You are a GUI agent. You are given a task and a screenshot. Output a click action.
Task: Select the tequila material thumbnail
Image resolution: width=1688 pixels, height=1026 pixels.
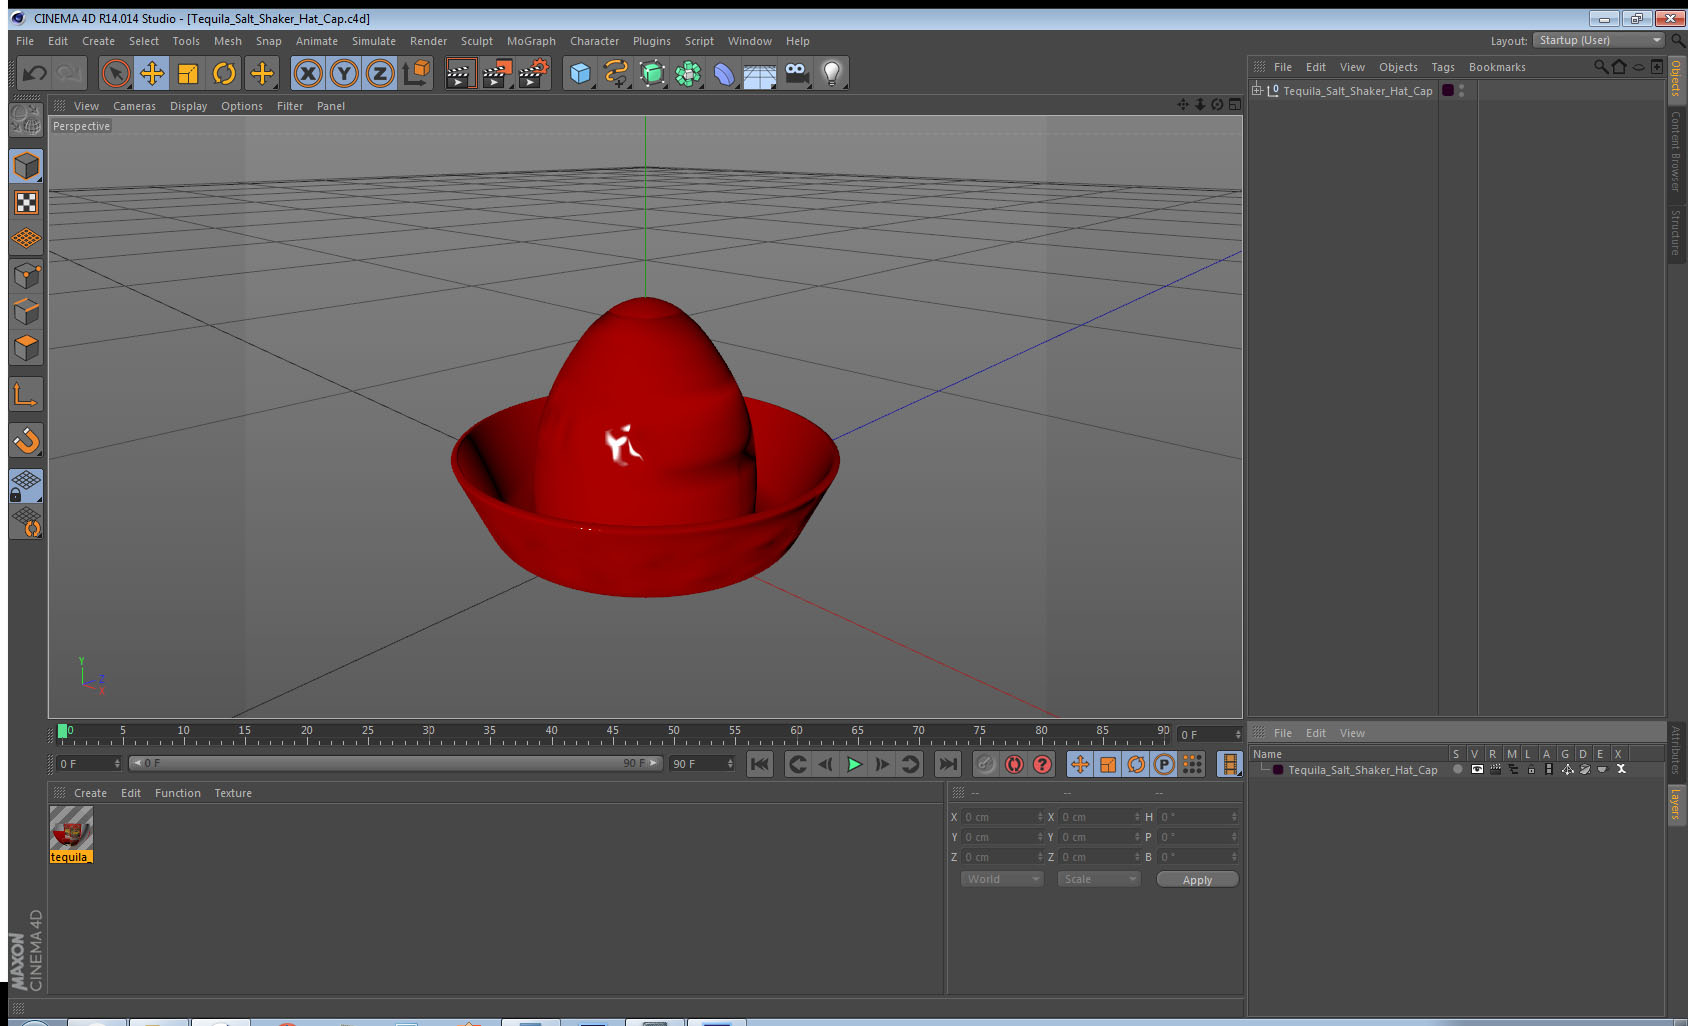[x=71, y=828]
